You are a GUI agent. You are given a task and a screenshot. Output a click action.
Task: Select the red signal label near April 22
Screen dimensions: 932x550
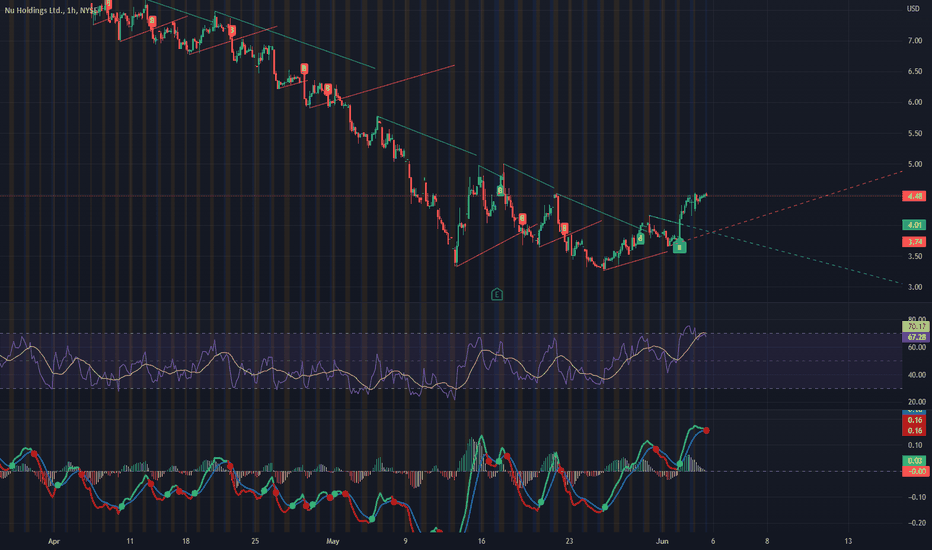(x=232, y=30)
